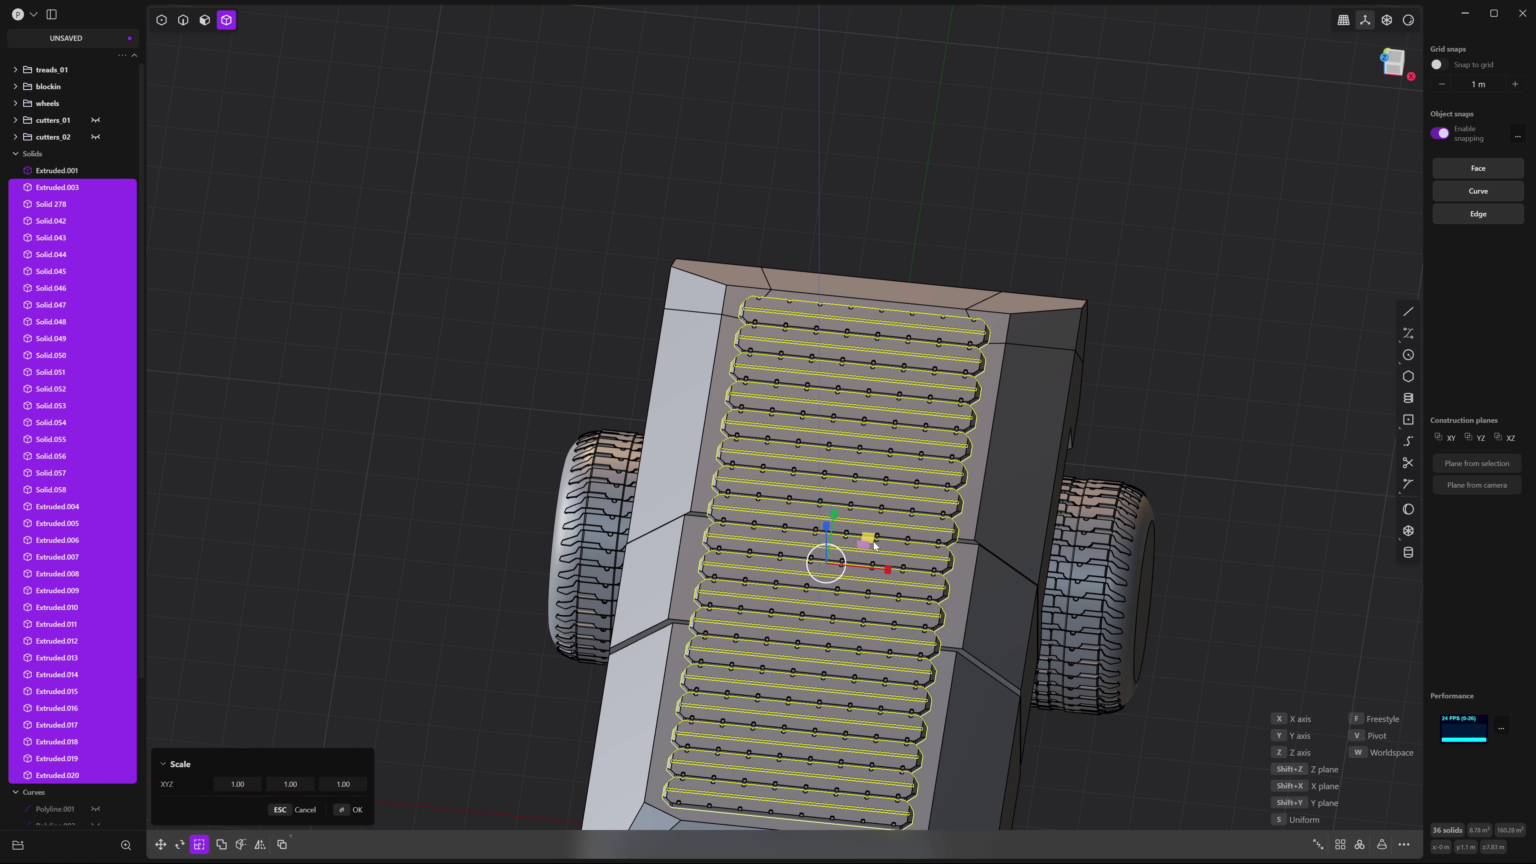This screenshot has height=864, width=1536.
Task: Collapse the Scale dialog chevron
Action: (163, 764)
